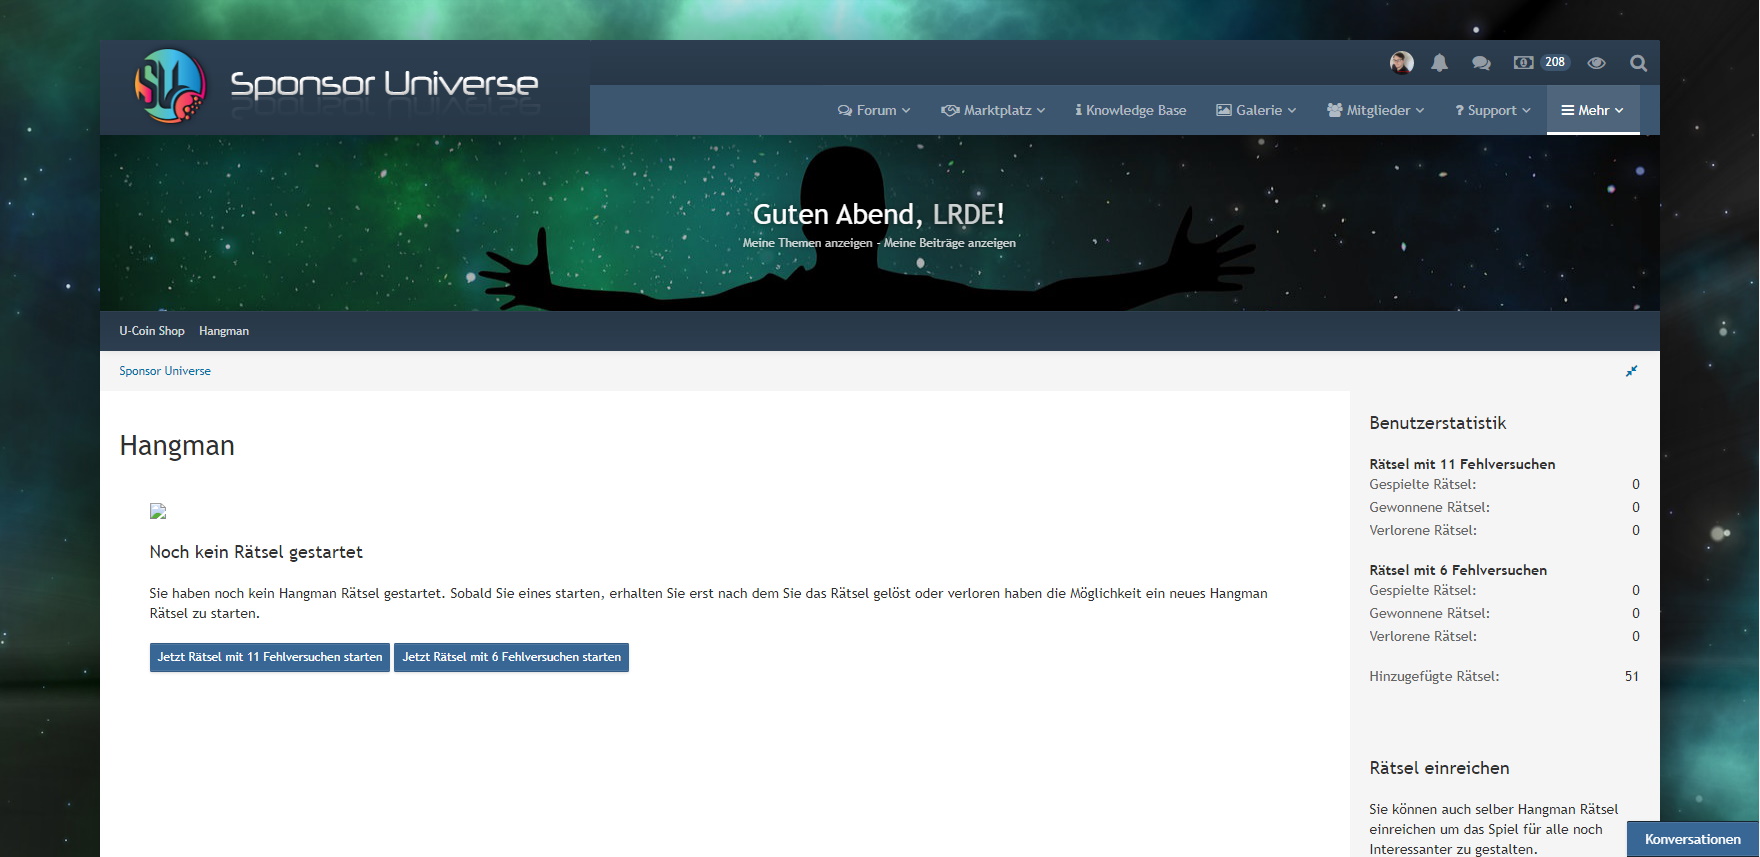Screen dimensions: 1760x857
Task: Click the U-Coin balance 208 icon
Action: [x=1541, y=62]
